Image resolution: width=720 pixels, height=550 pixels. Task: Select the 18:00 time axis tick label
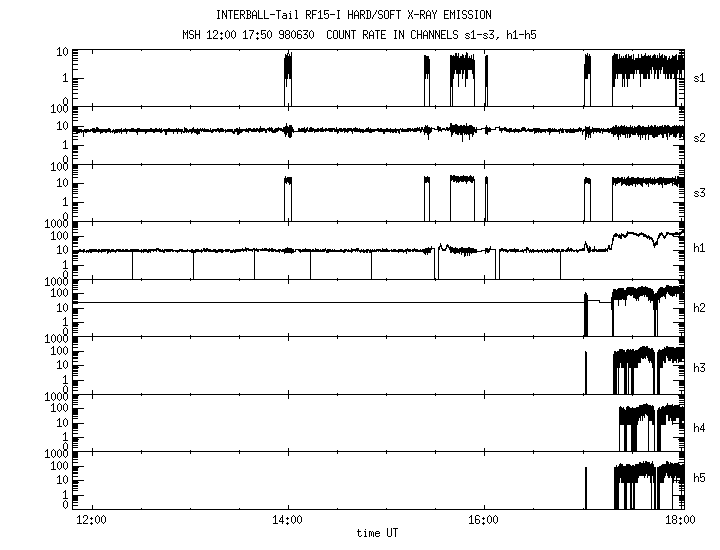[x=681, y=521]
